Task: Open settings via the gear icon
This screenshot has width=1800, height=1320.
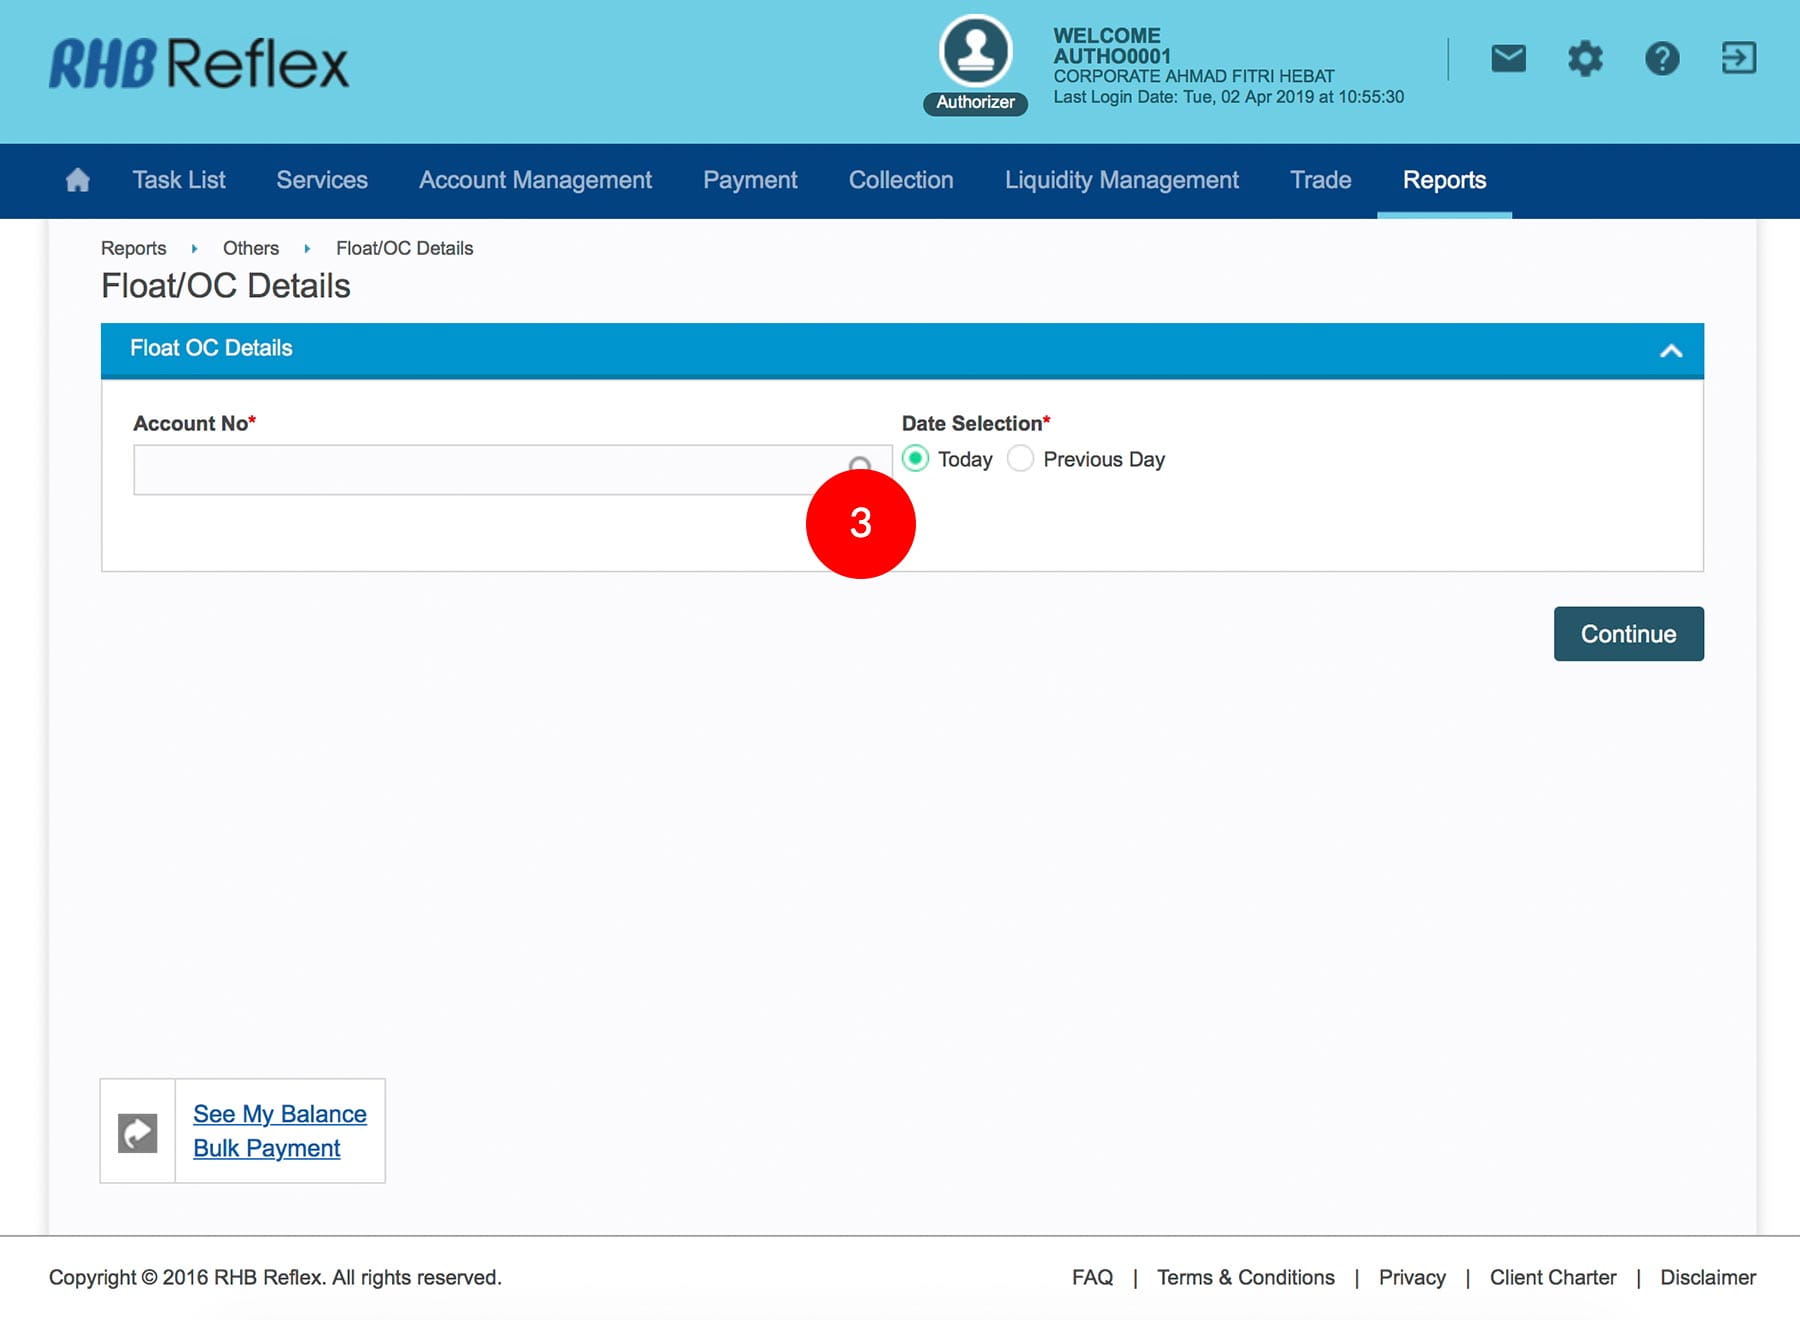Action: click(1585, 58)
